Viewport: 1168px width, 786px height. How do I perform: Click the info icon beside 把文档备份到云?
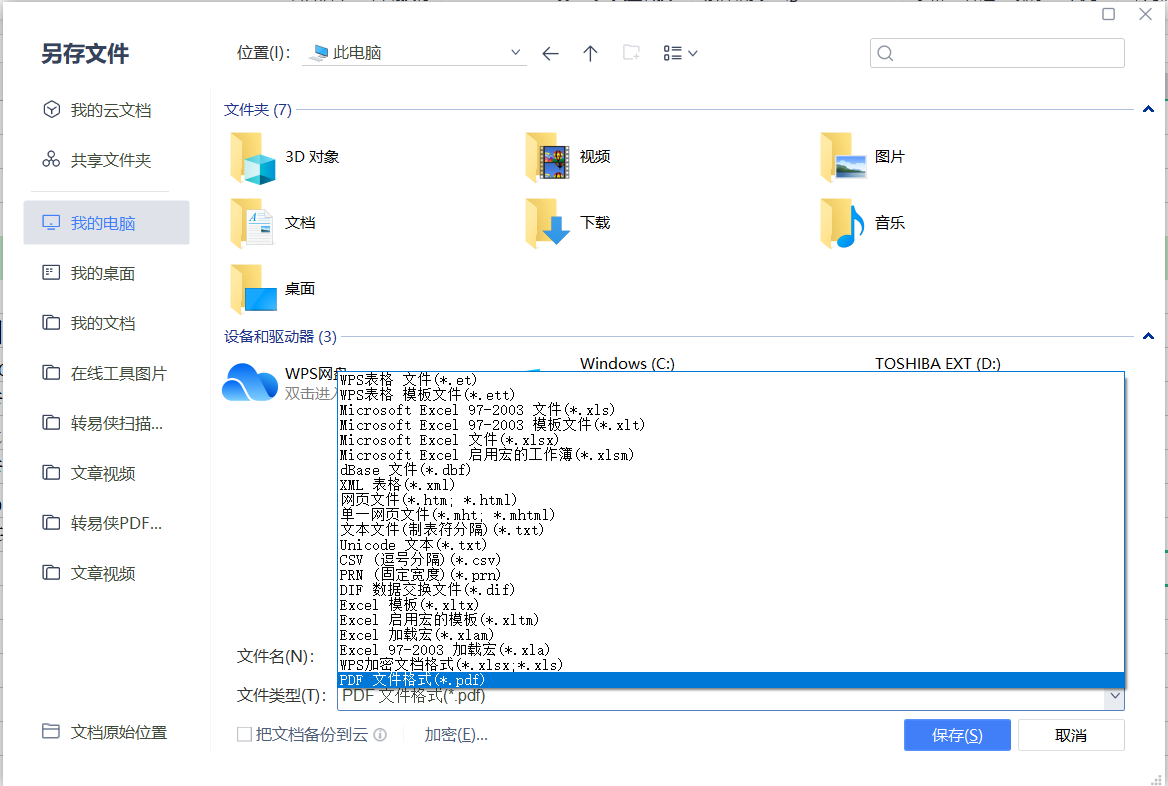(x=380, y=735)
